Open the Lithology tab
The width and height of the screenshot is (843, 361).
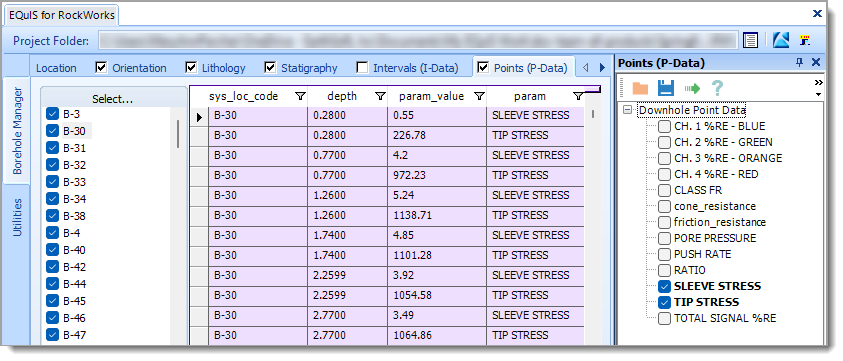(x=224, y=68)
